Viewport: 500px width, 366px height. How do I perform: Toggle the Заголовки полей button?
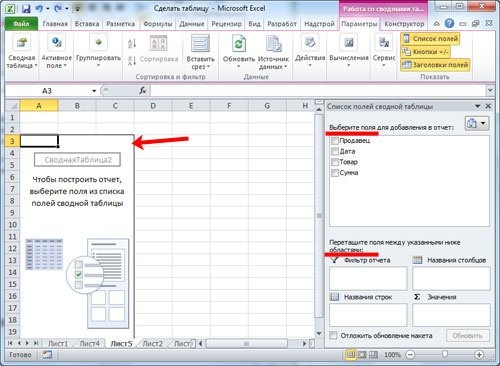[435, 65]
